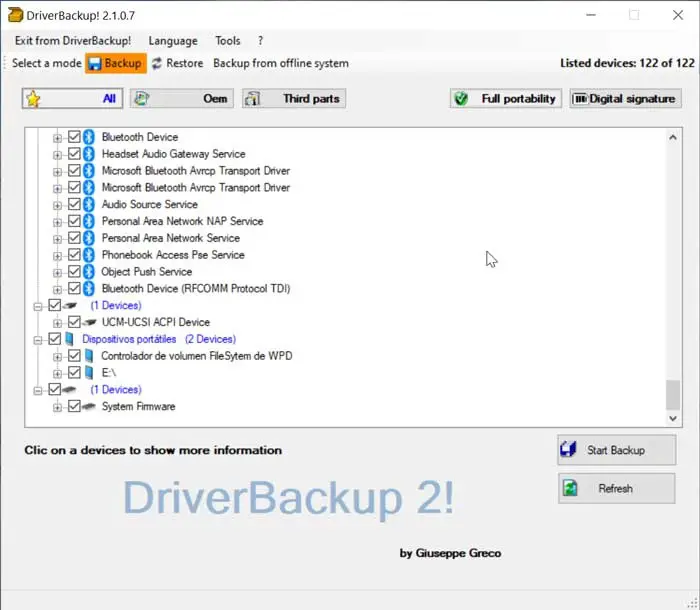700x610 pixels.
Task: Click the star icon on All filter
Action: 33,99
